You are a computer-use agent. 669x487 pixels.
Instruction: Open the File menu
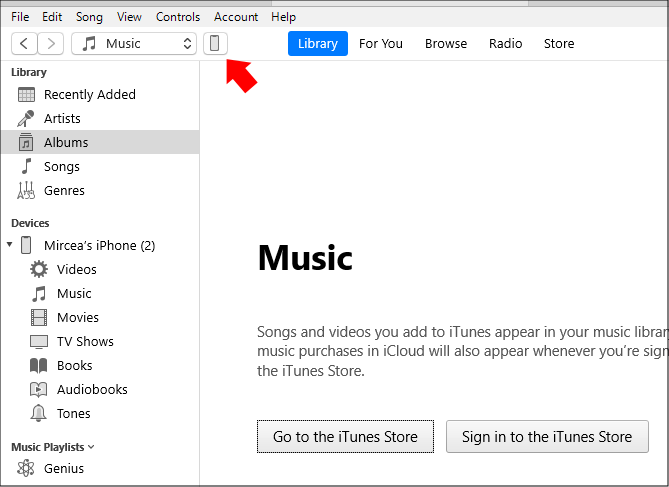pos(20,17)
